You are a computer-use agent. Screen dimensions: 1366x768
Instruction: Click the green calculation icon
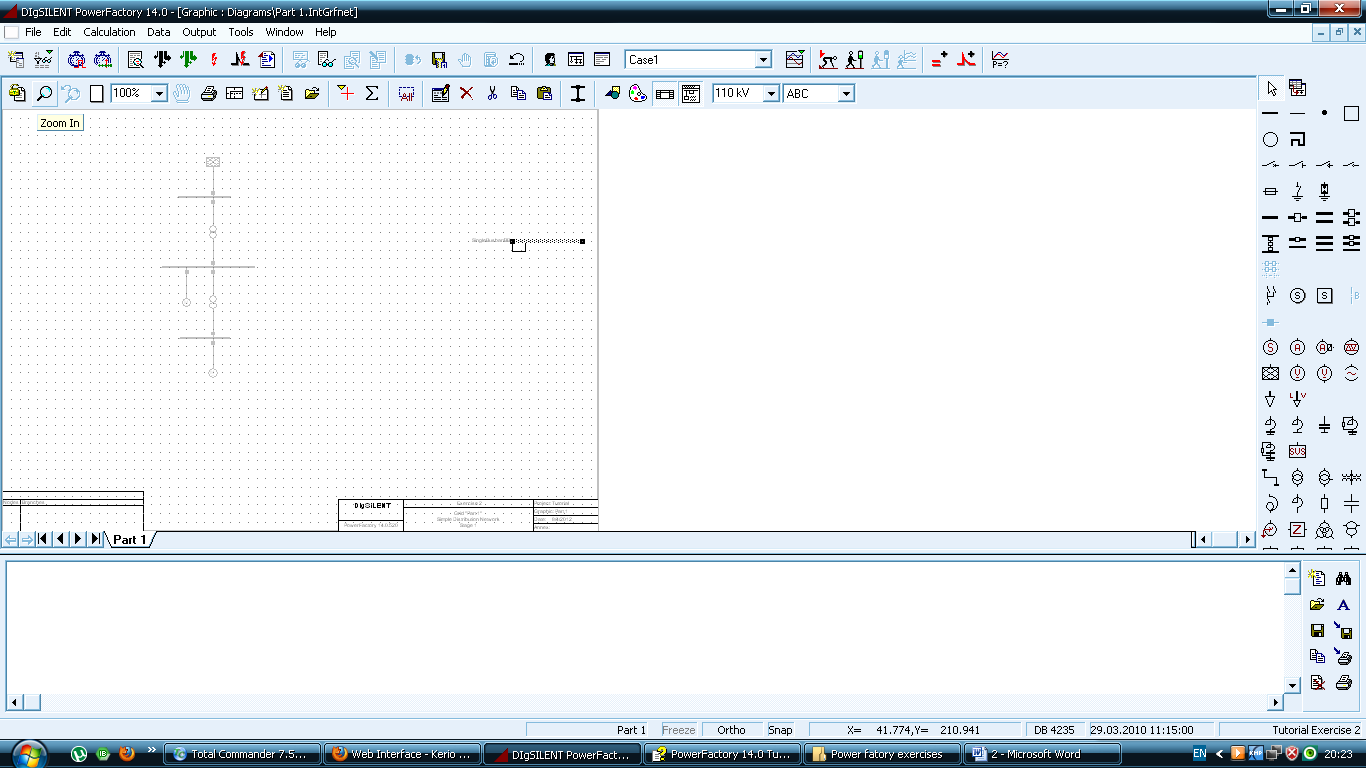pos(188,60)
